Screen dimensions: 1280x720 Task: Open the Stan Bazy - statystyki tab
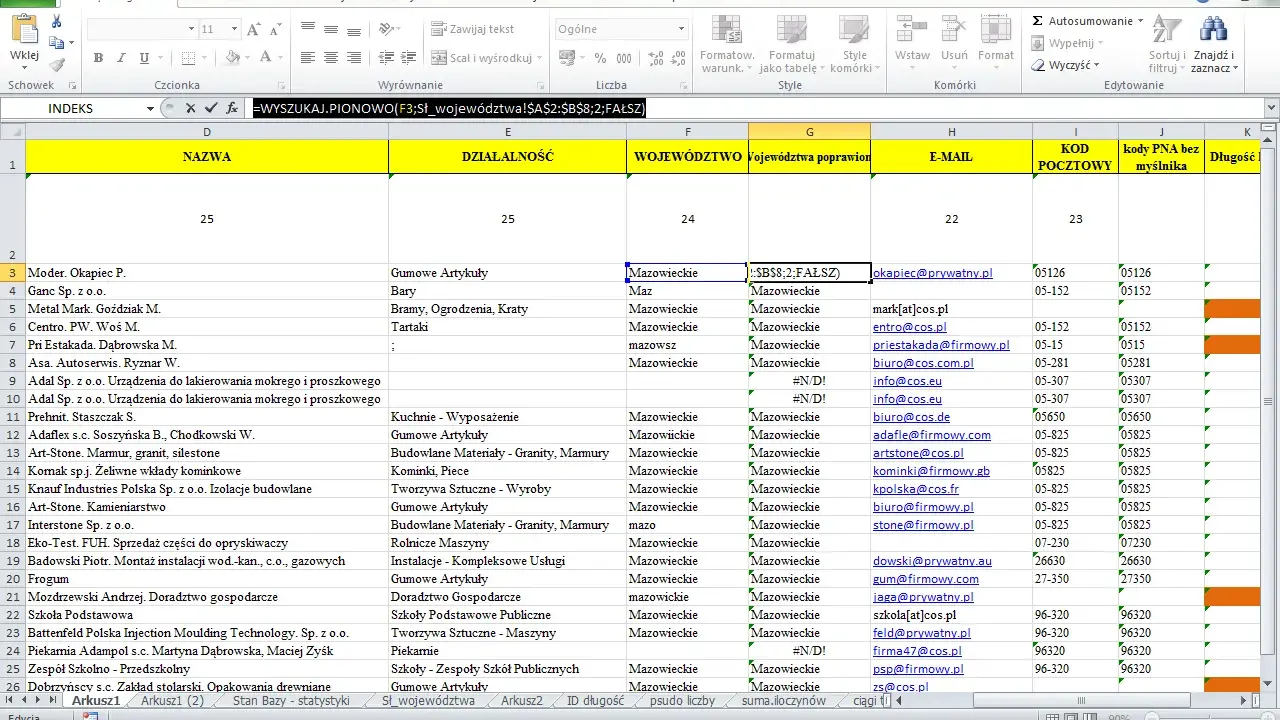[x=291, y=701]
